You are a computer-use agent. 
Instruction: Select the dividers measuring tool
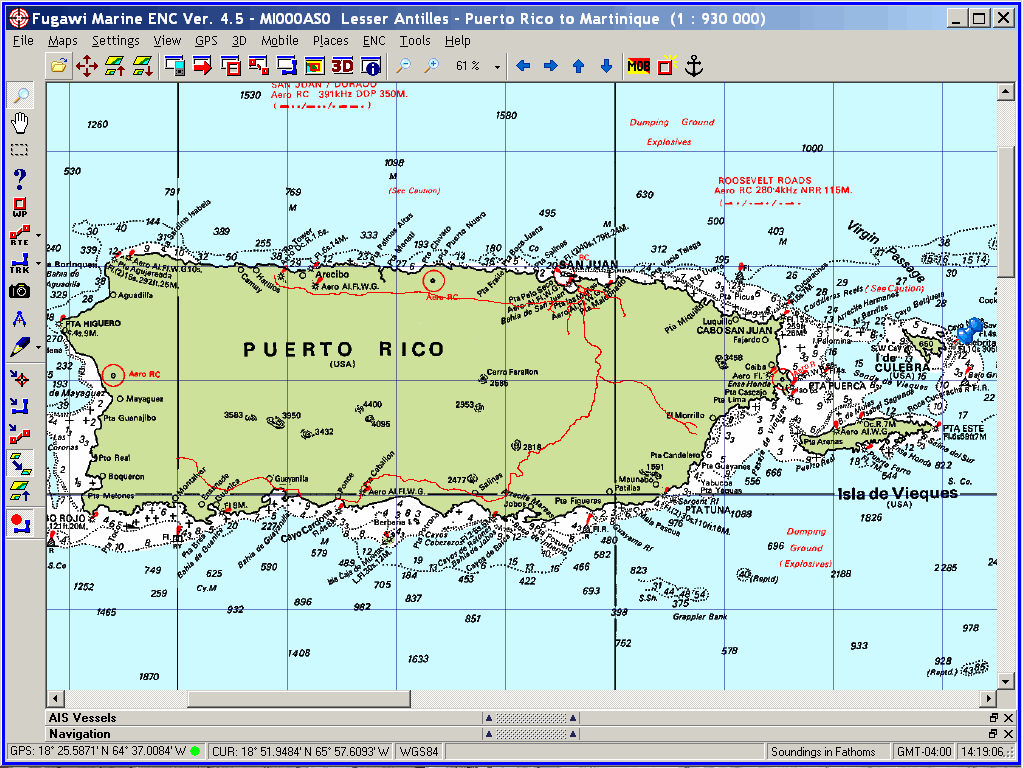coord(20,319)
